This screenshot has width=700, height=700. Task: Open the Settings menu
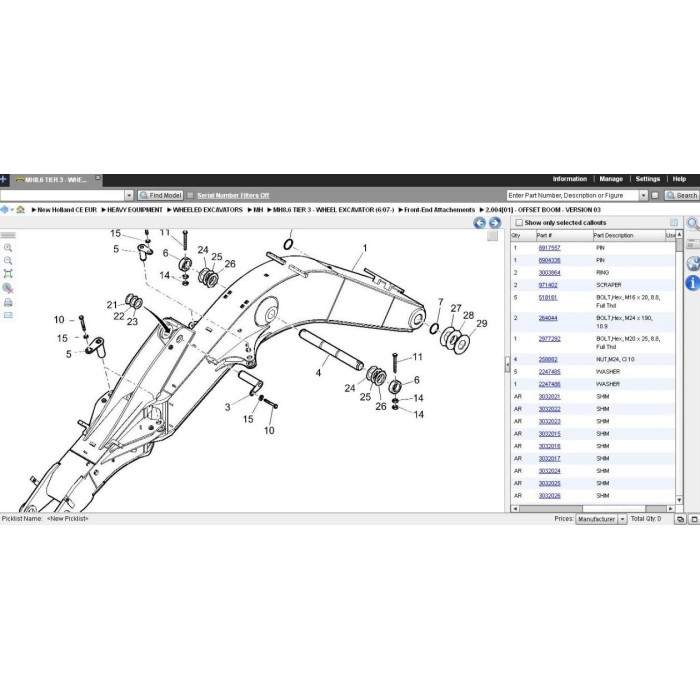(x=647, y=179)
